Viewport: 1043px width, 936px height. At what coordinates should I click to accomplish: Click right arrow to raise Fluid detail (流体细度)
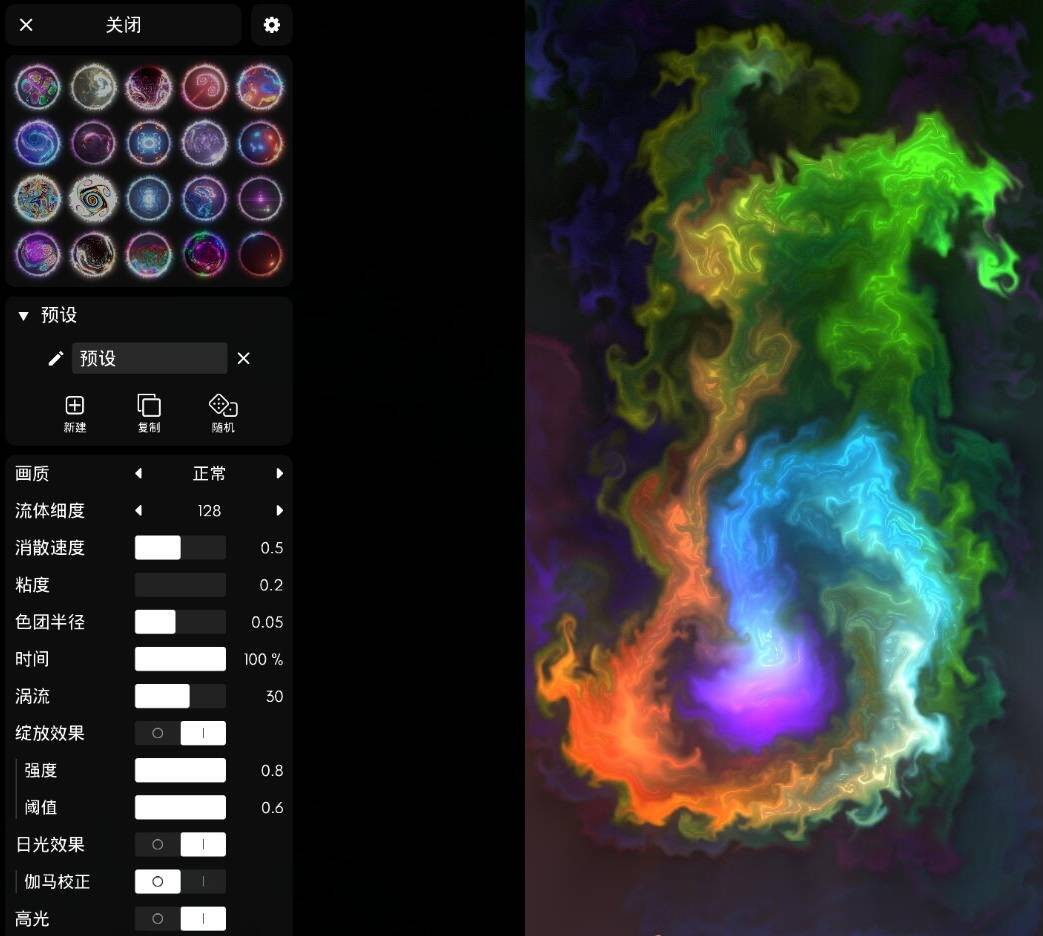pyautogui.click(x=279, y=510)
